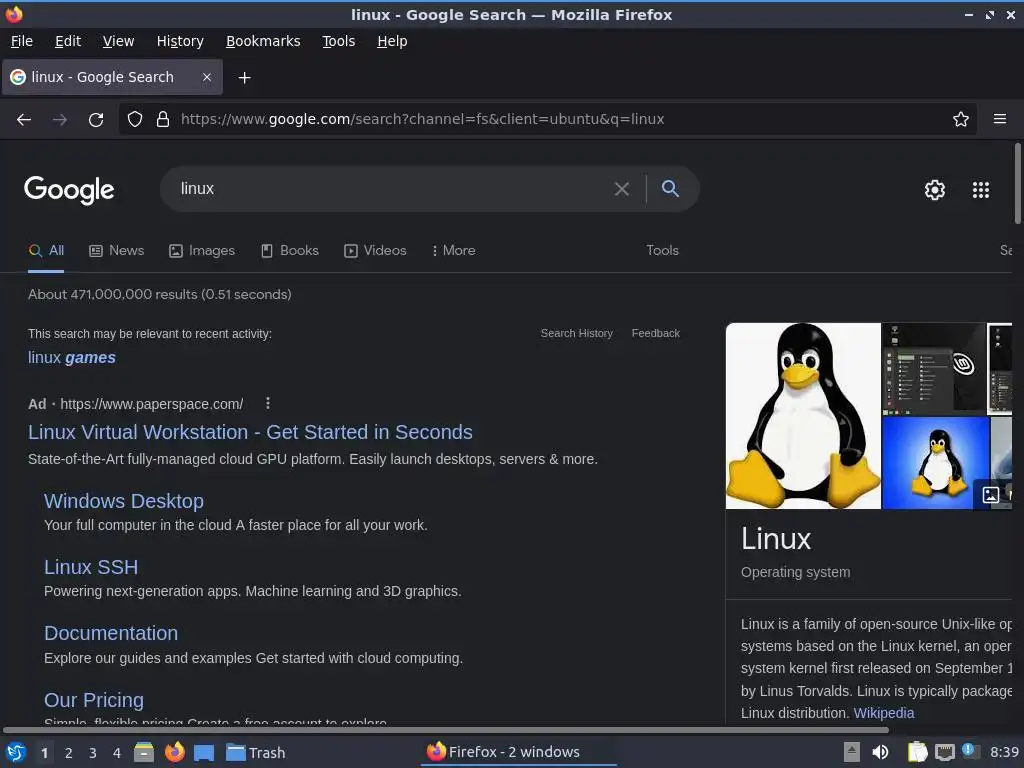Open the desktop application menu icon
The height and width of the screenshot is (768, 1024).
pyautogui.click(x=15, y=752)
